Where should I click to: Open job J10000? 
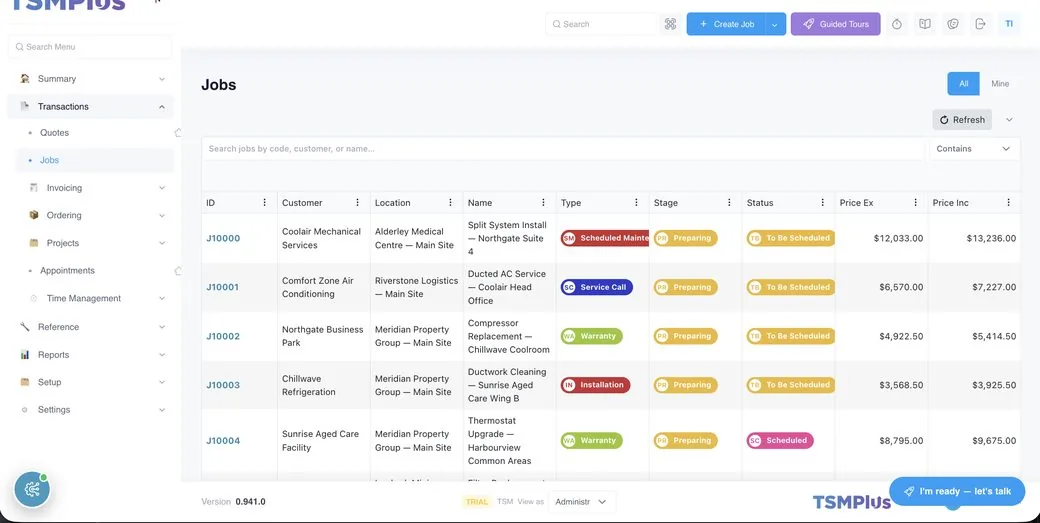point(223,238)
